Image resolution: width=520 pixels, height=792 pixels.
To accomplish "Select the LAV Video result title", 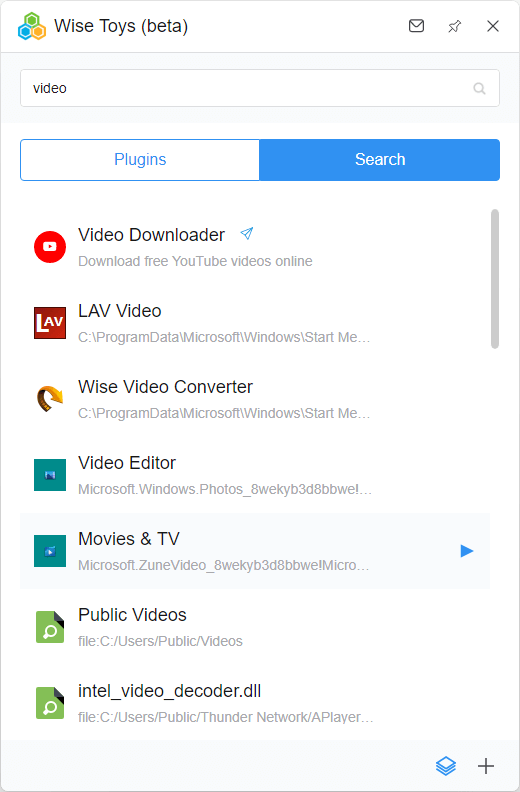I will pos(120,311).
